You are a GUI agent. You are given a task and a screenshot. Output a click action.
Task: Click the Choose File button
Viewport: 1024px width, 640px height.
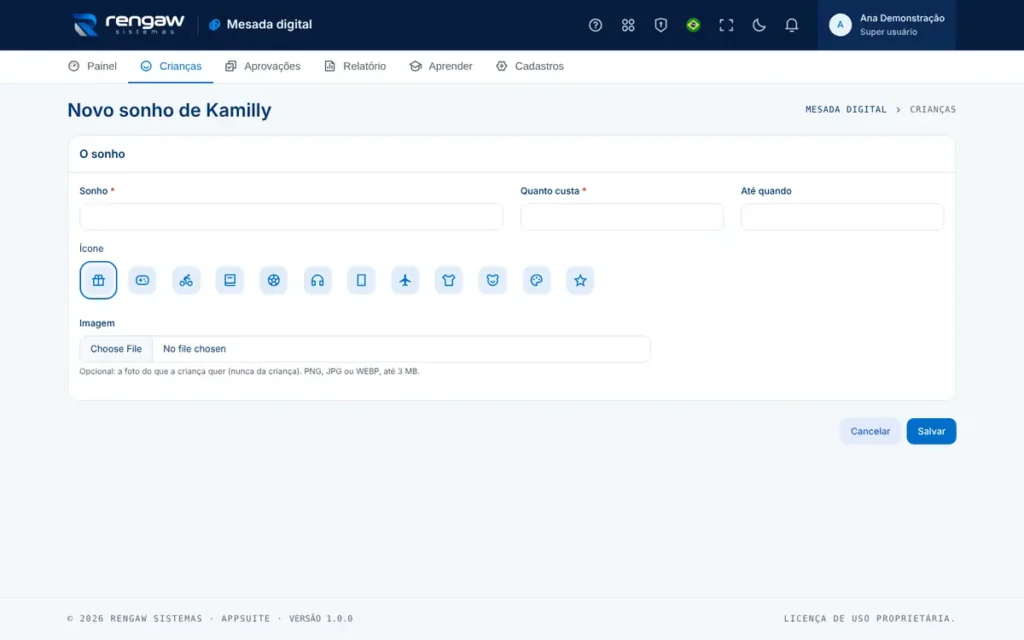tap(116, 349)
